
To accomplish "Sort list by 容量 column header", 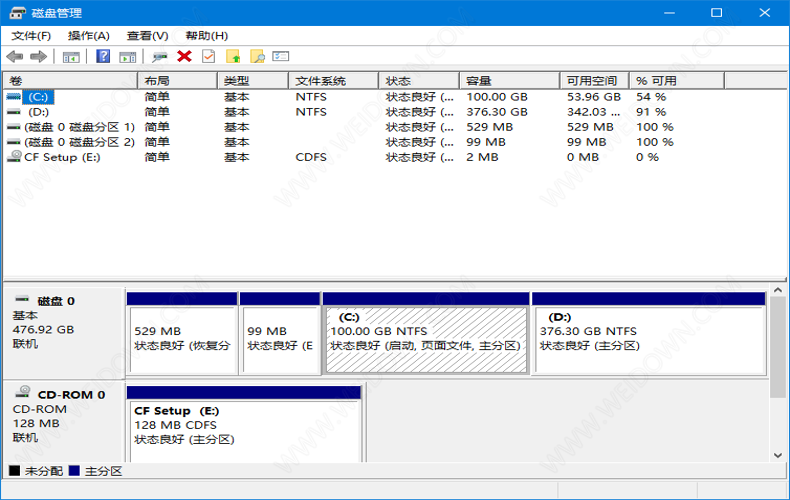I will tap(510, 81).
